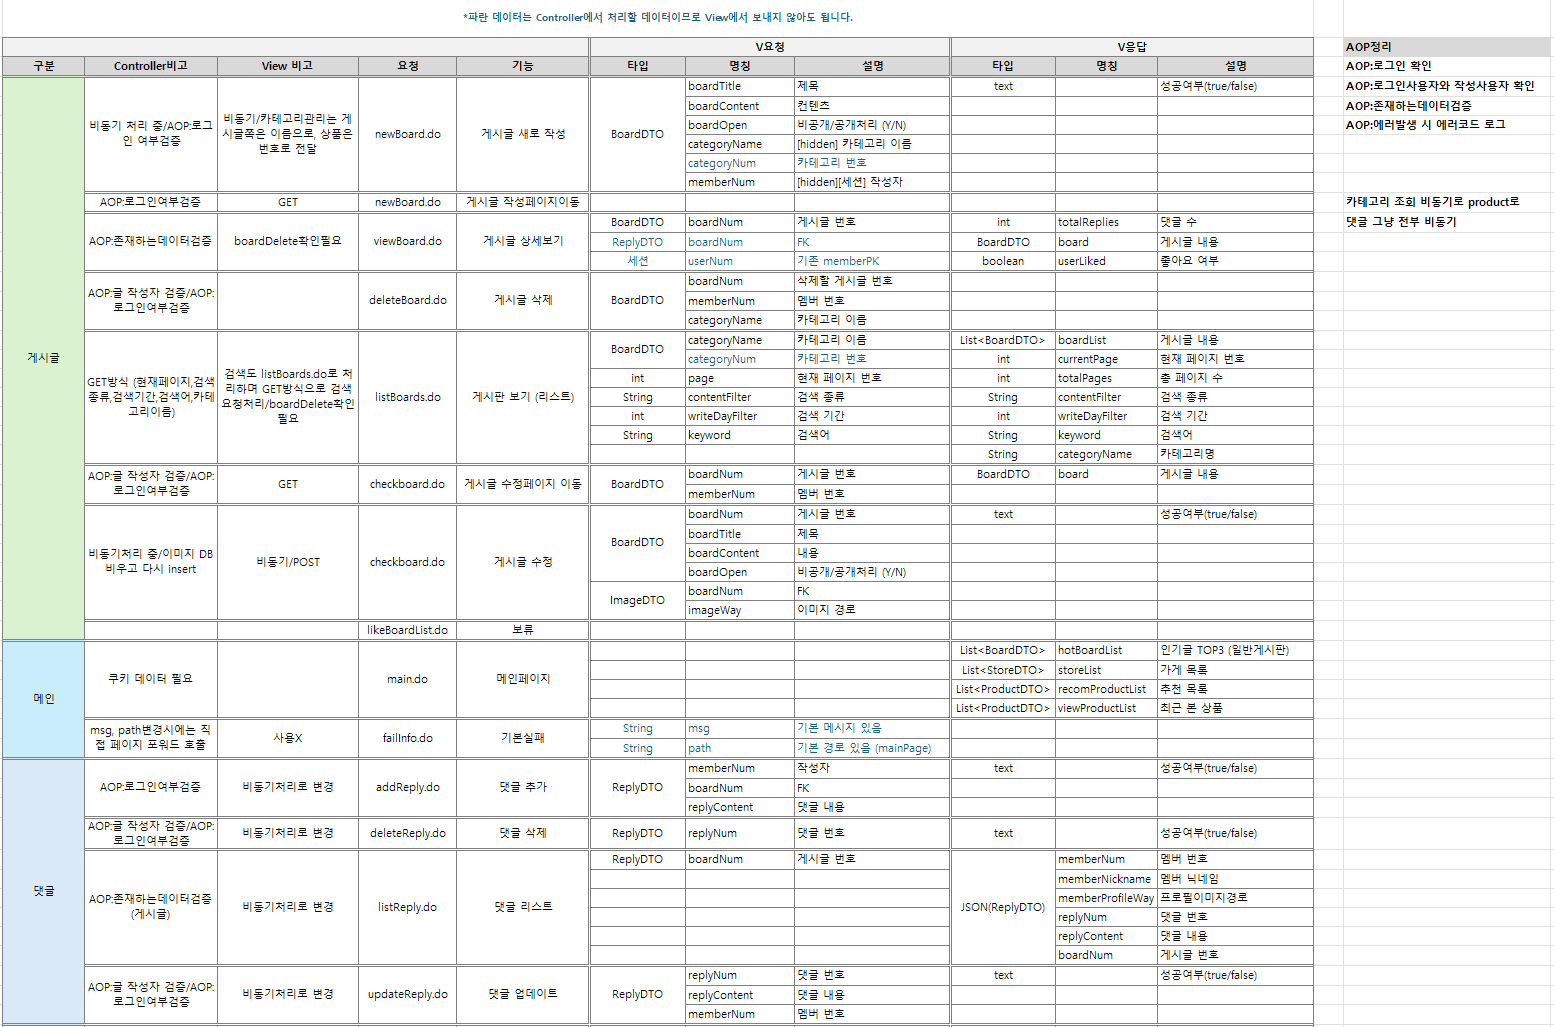Click the 'JSON(ReplyDTO)' merged cell

[1003, 907]
